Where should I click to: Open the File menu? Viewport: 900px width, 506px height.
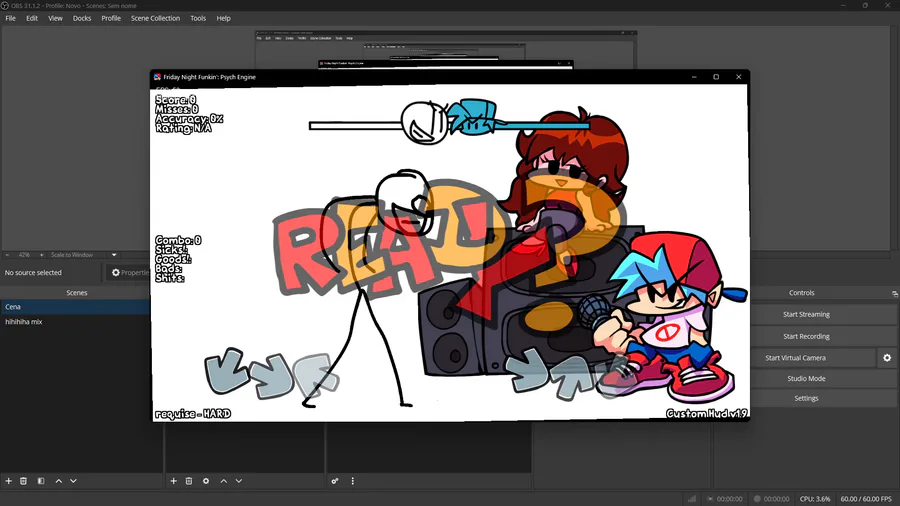(10, 18)
